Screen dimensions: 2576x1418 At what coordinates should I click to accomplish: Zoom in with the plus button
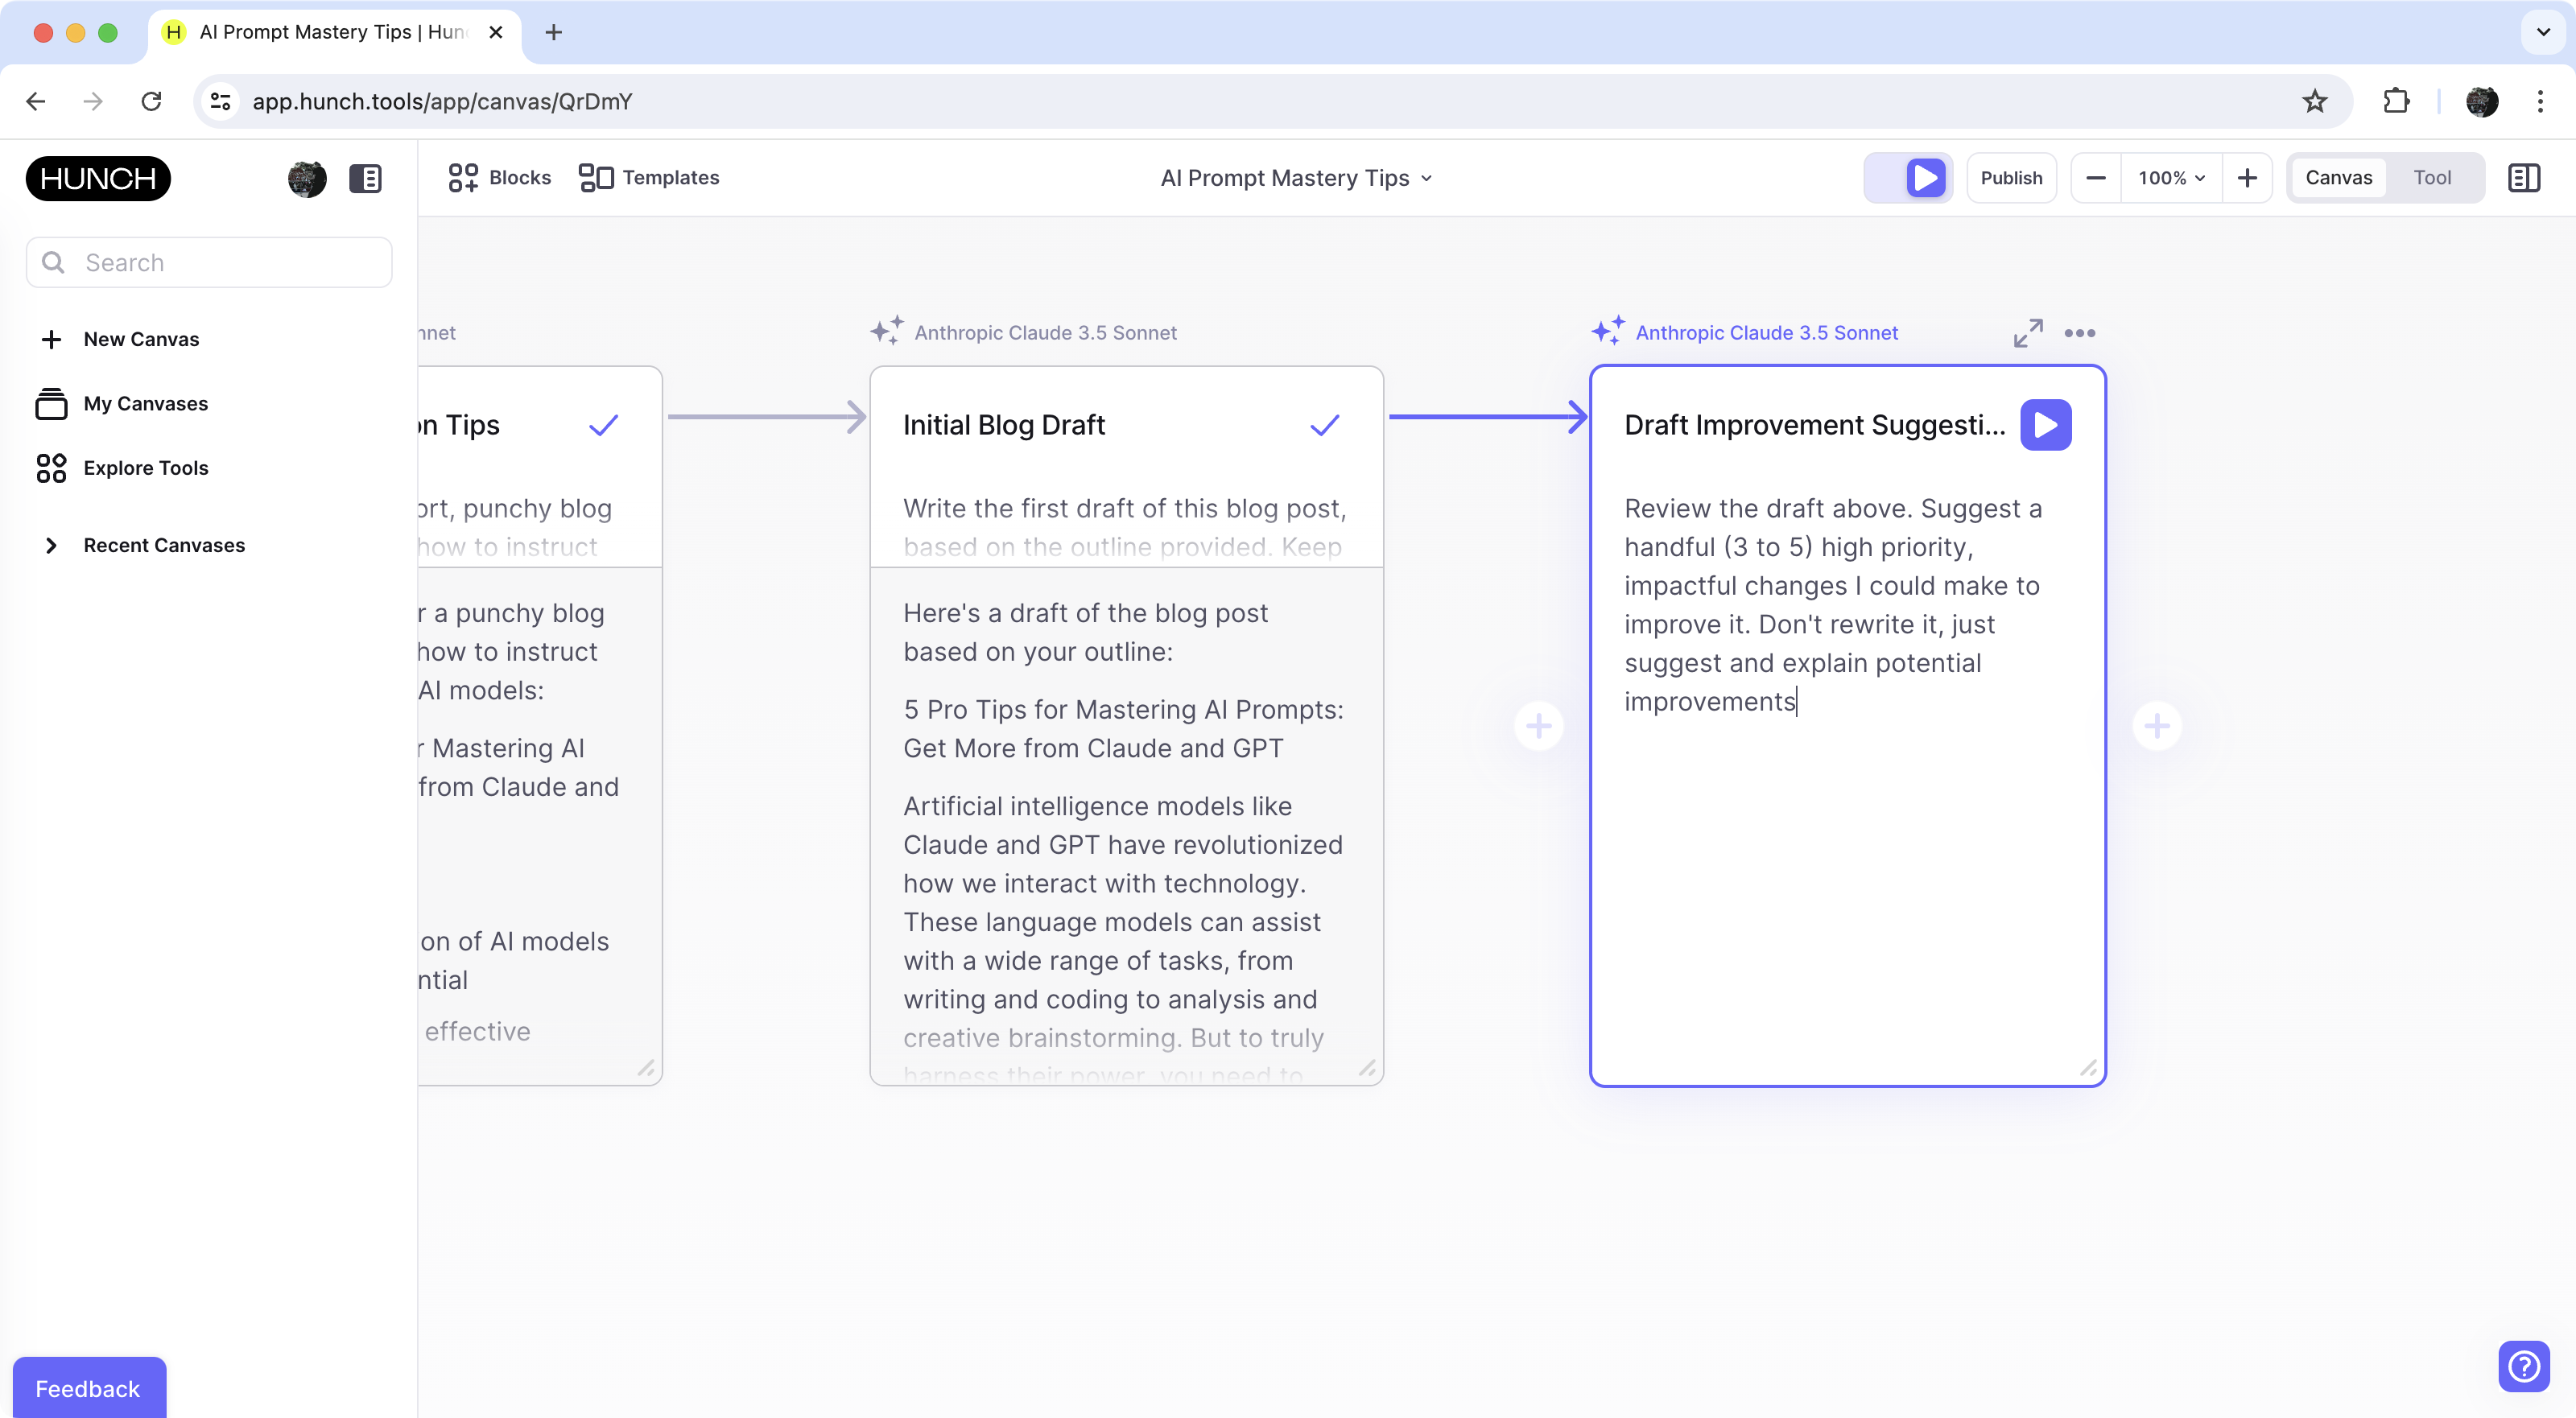tap(2247, 177)
